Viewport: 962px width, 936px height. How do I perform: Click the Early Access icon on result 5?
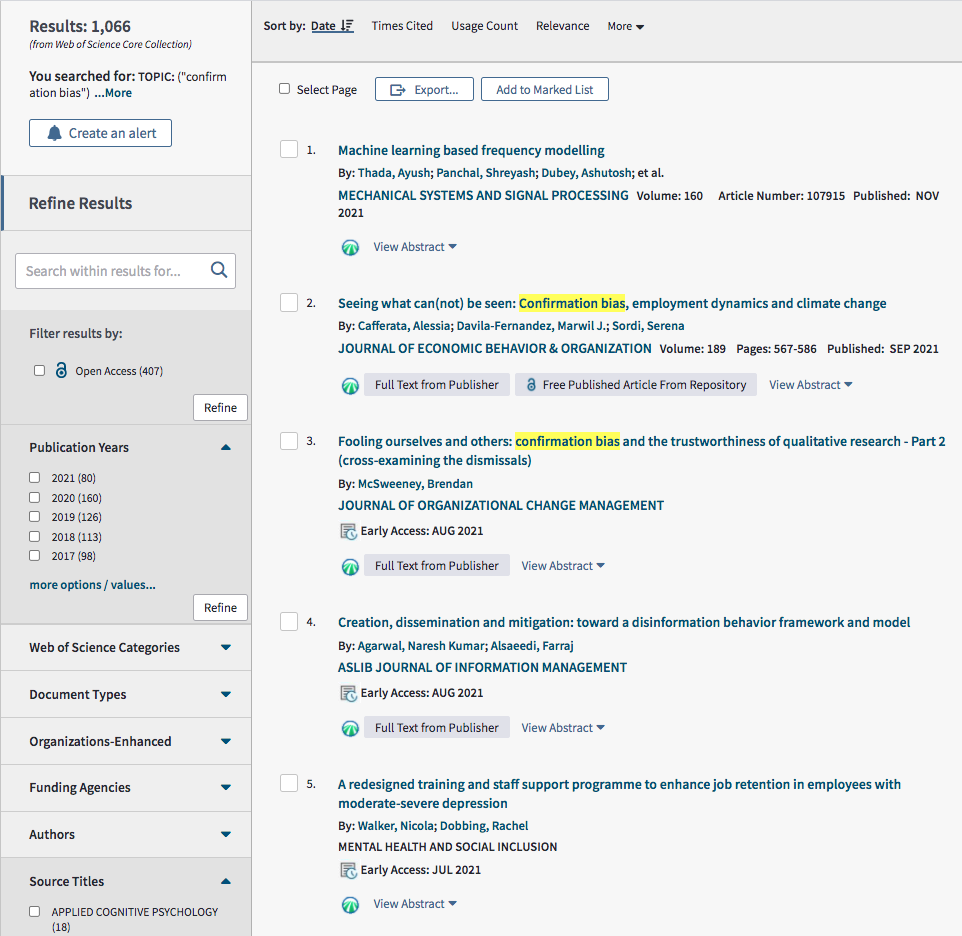click(348, 870)
